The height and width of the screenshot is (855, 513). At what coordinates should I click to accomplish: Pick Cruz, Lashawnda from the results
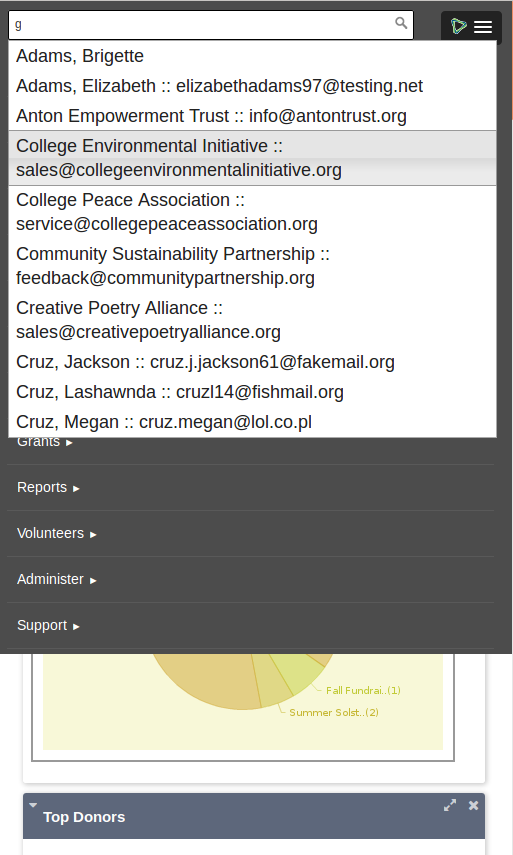[252, 392]
